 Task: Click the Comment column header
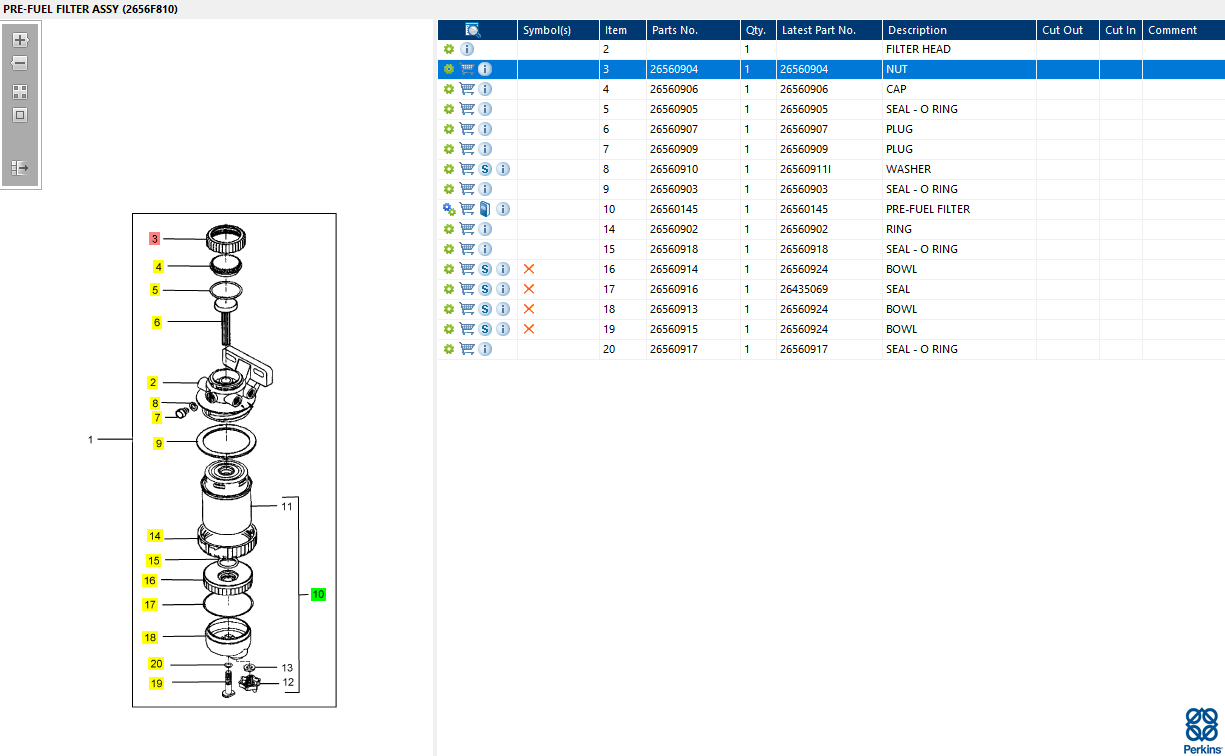pos(1183,30)
